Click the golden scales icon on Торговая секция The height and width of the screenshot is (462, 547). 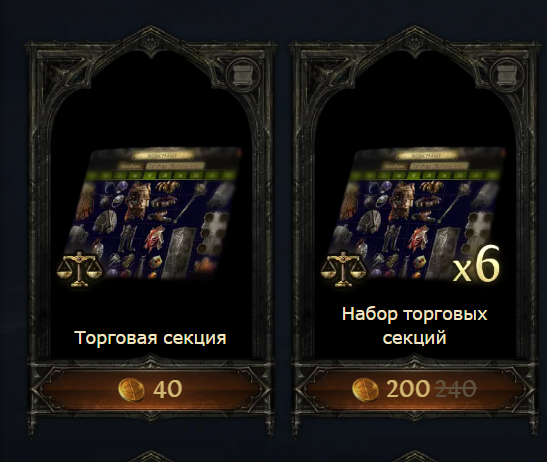[x=80, y=269]
